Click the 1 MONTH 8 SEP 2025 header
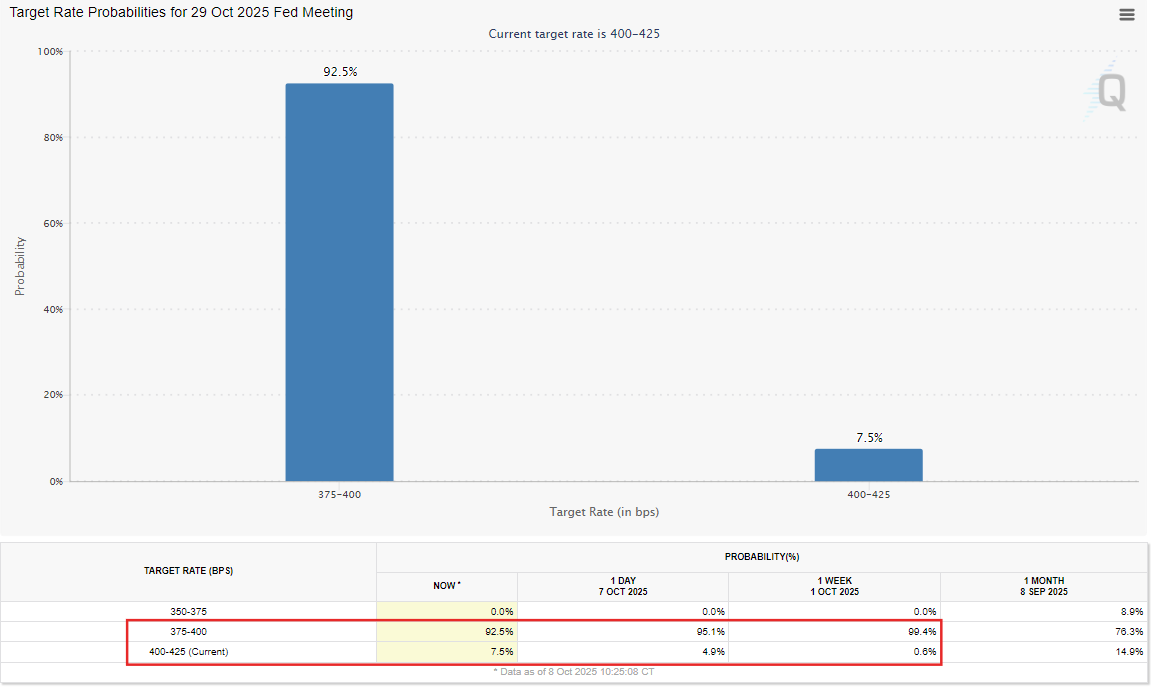This screenshot has width=1151, height=687. [1044, 586]
